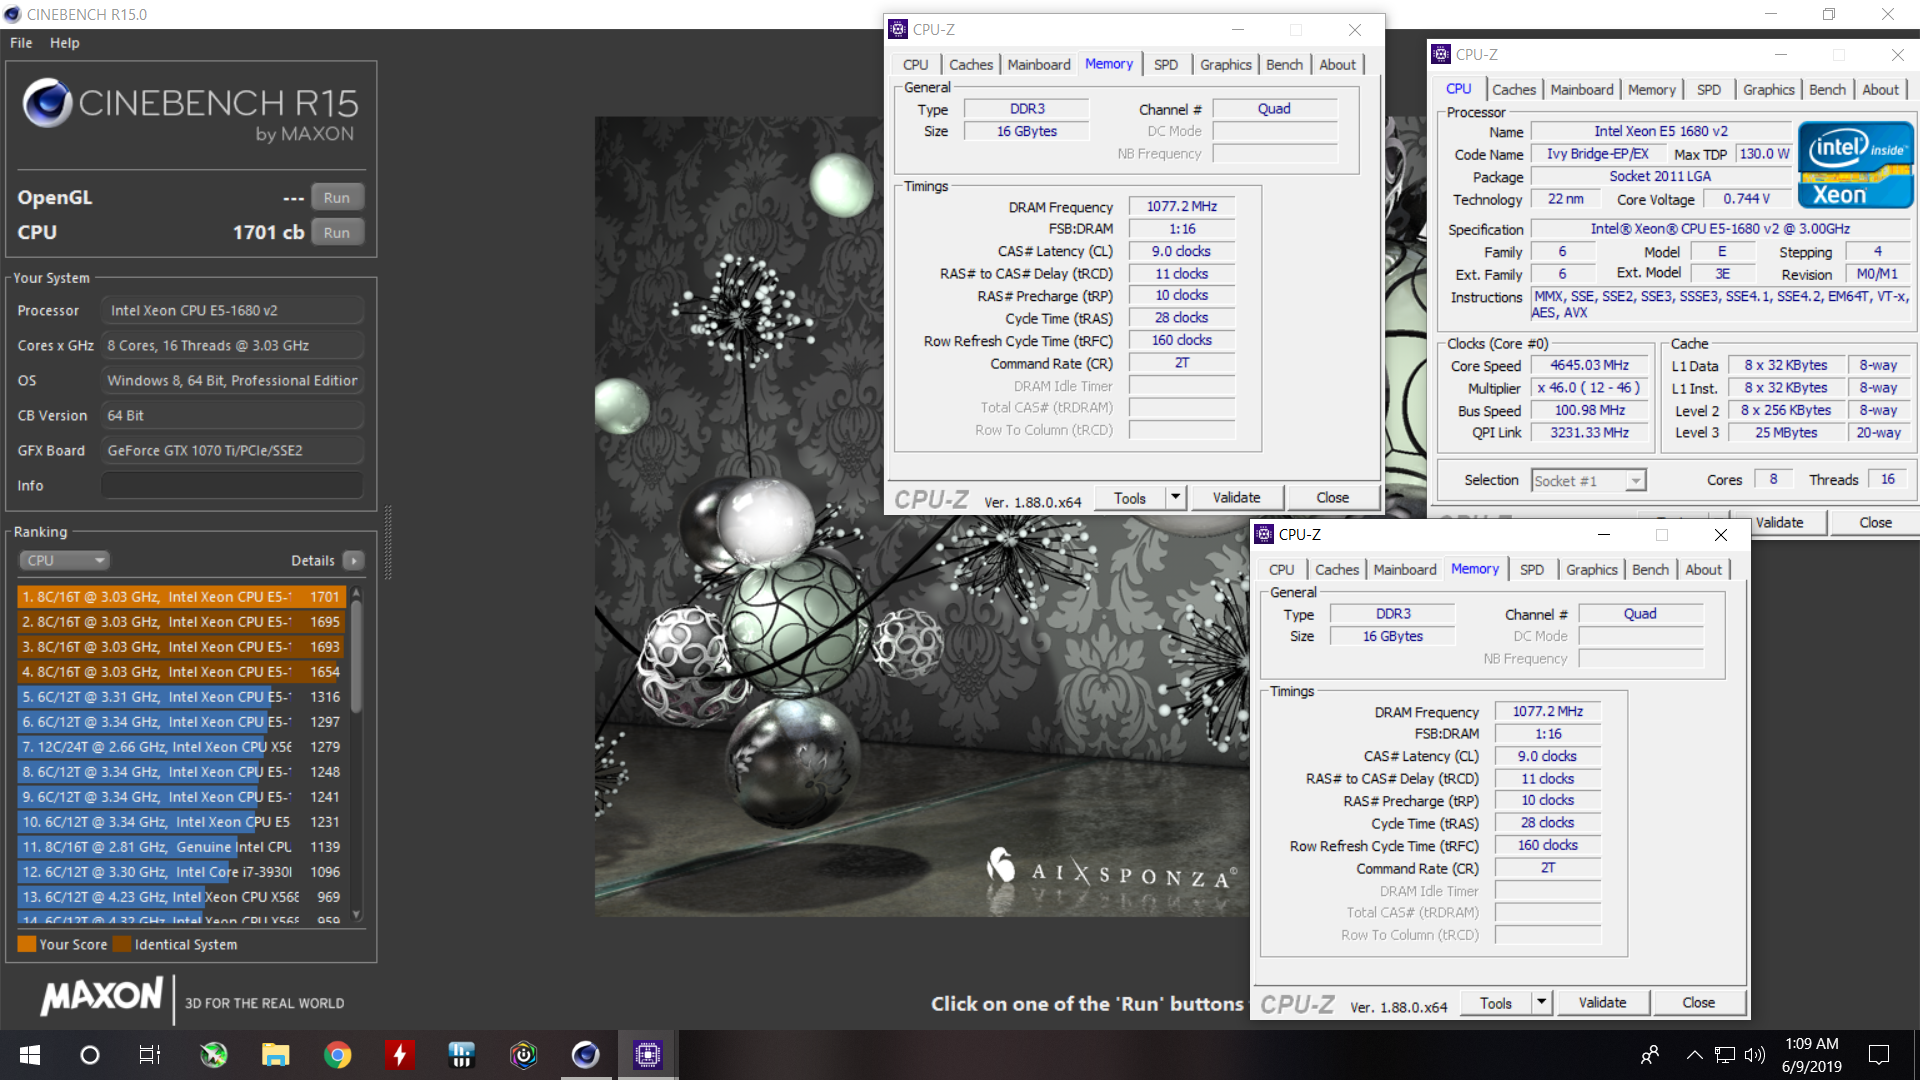
Task: Click Close button in top CPU-Z Memory window
Action: click(x=1332, y=498)
